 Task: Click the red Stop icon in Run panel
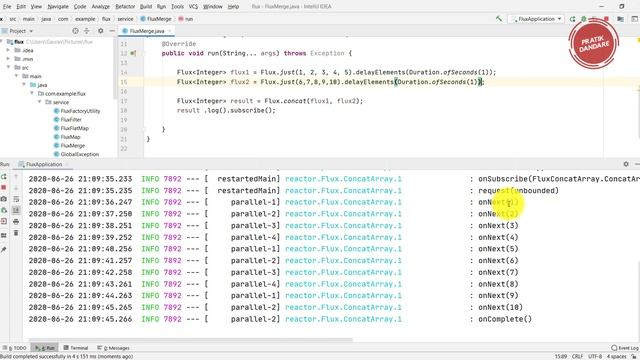pos(4,187)
